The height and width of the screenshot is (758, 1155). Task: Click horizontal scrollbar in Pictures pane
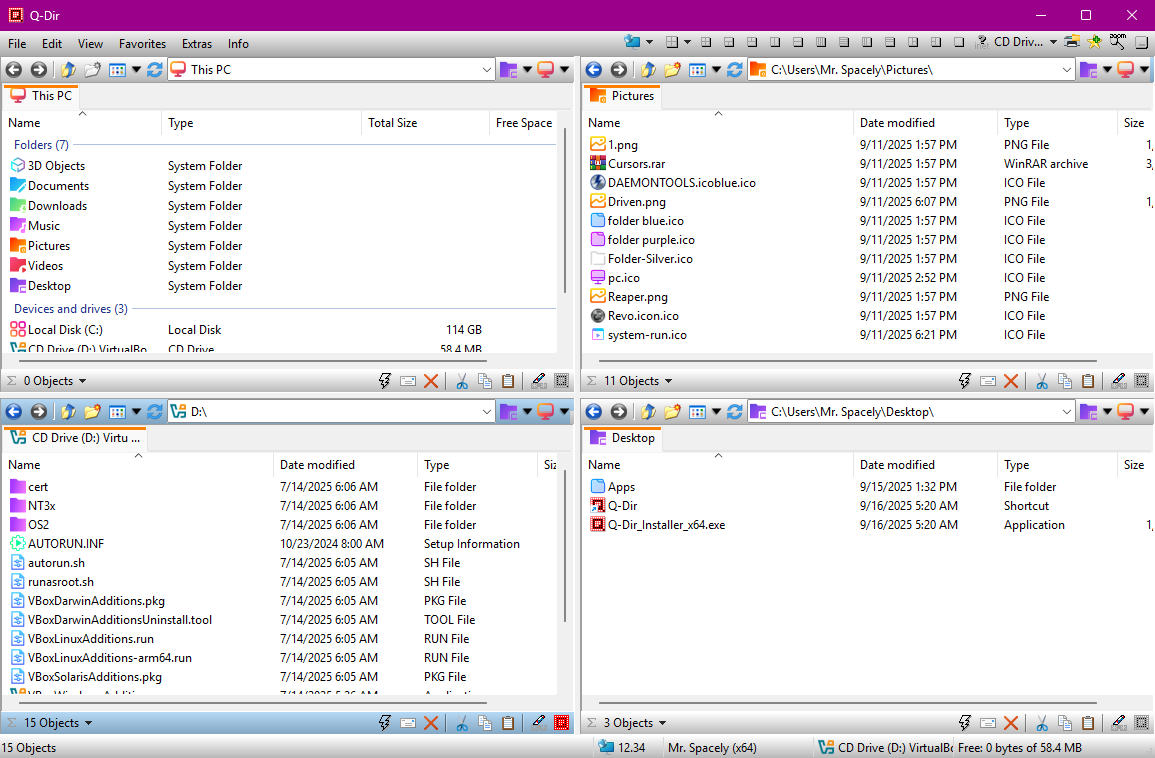point(848,361)
